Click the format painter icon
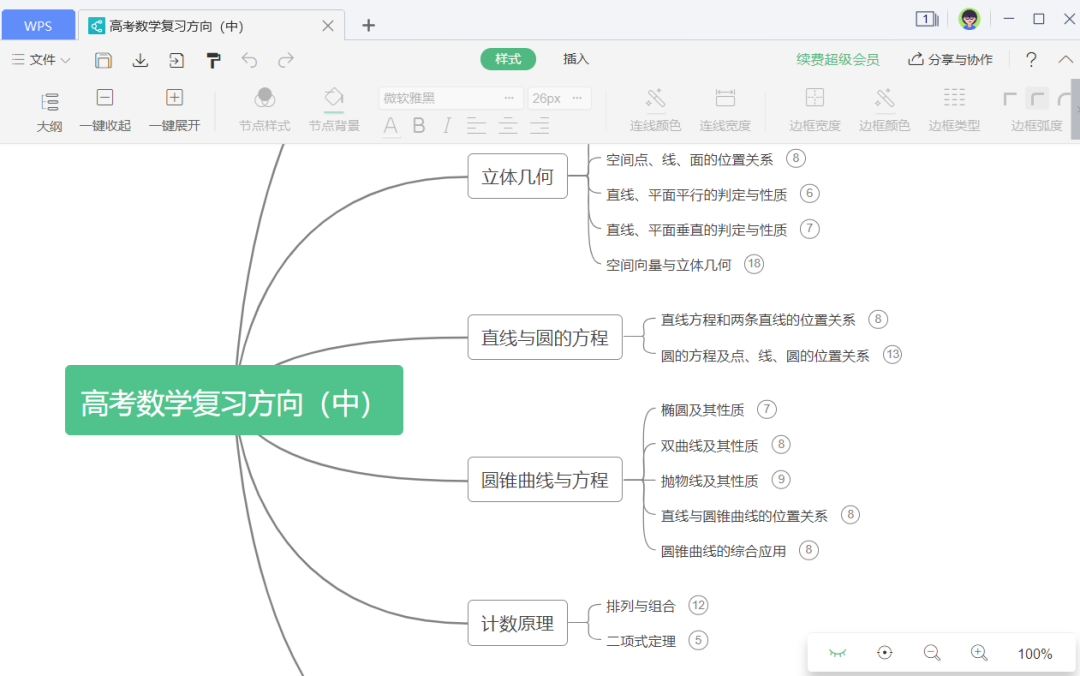Image resolution: width=1080 pixels, height=676 pixels. pos(213,60)
